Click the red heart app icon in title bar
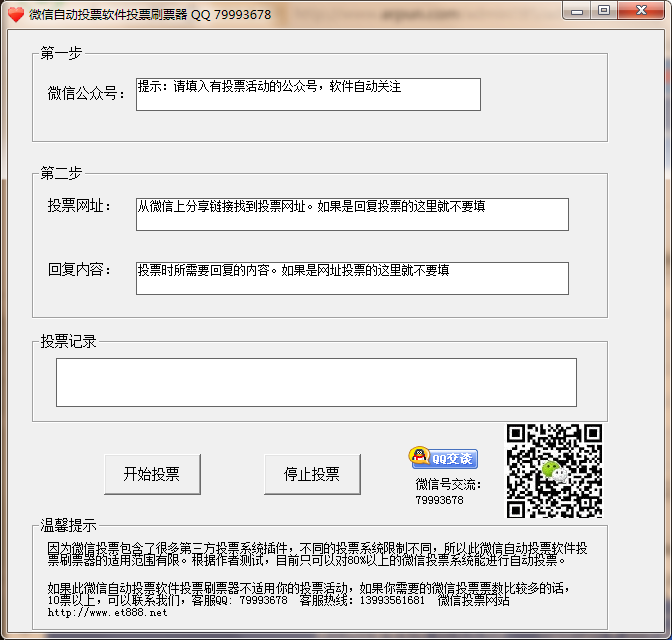 pos(16,14)
